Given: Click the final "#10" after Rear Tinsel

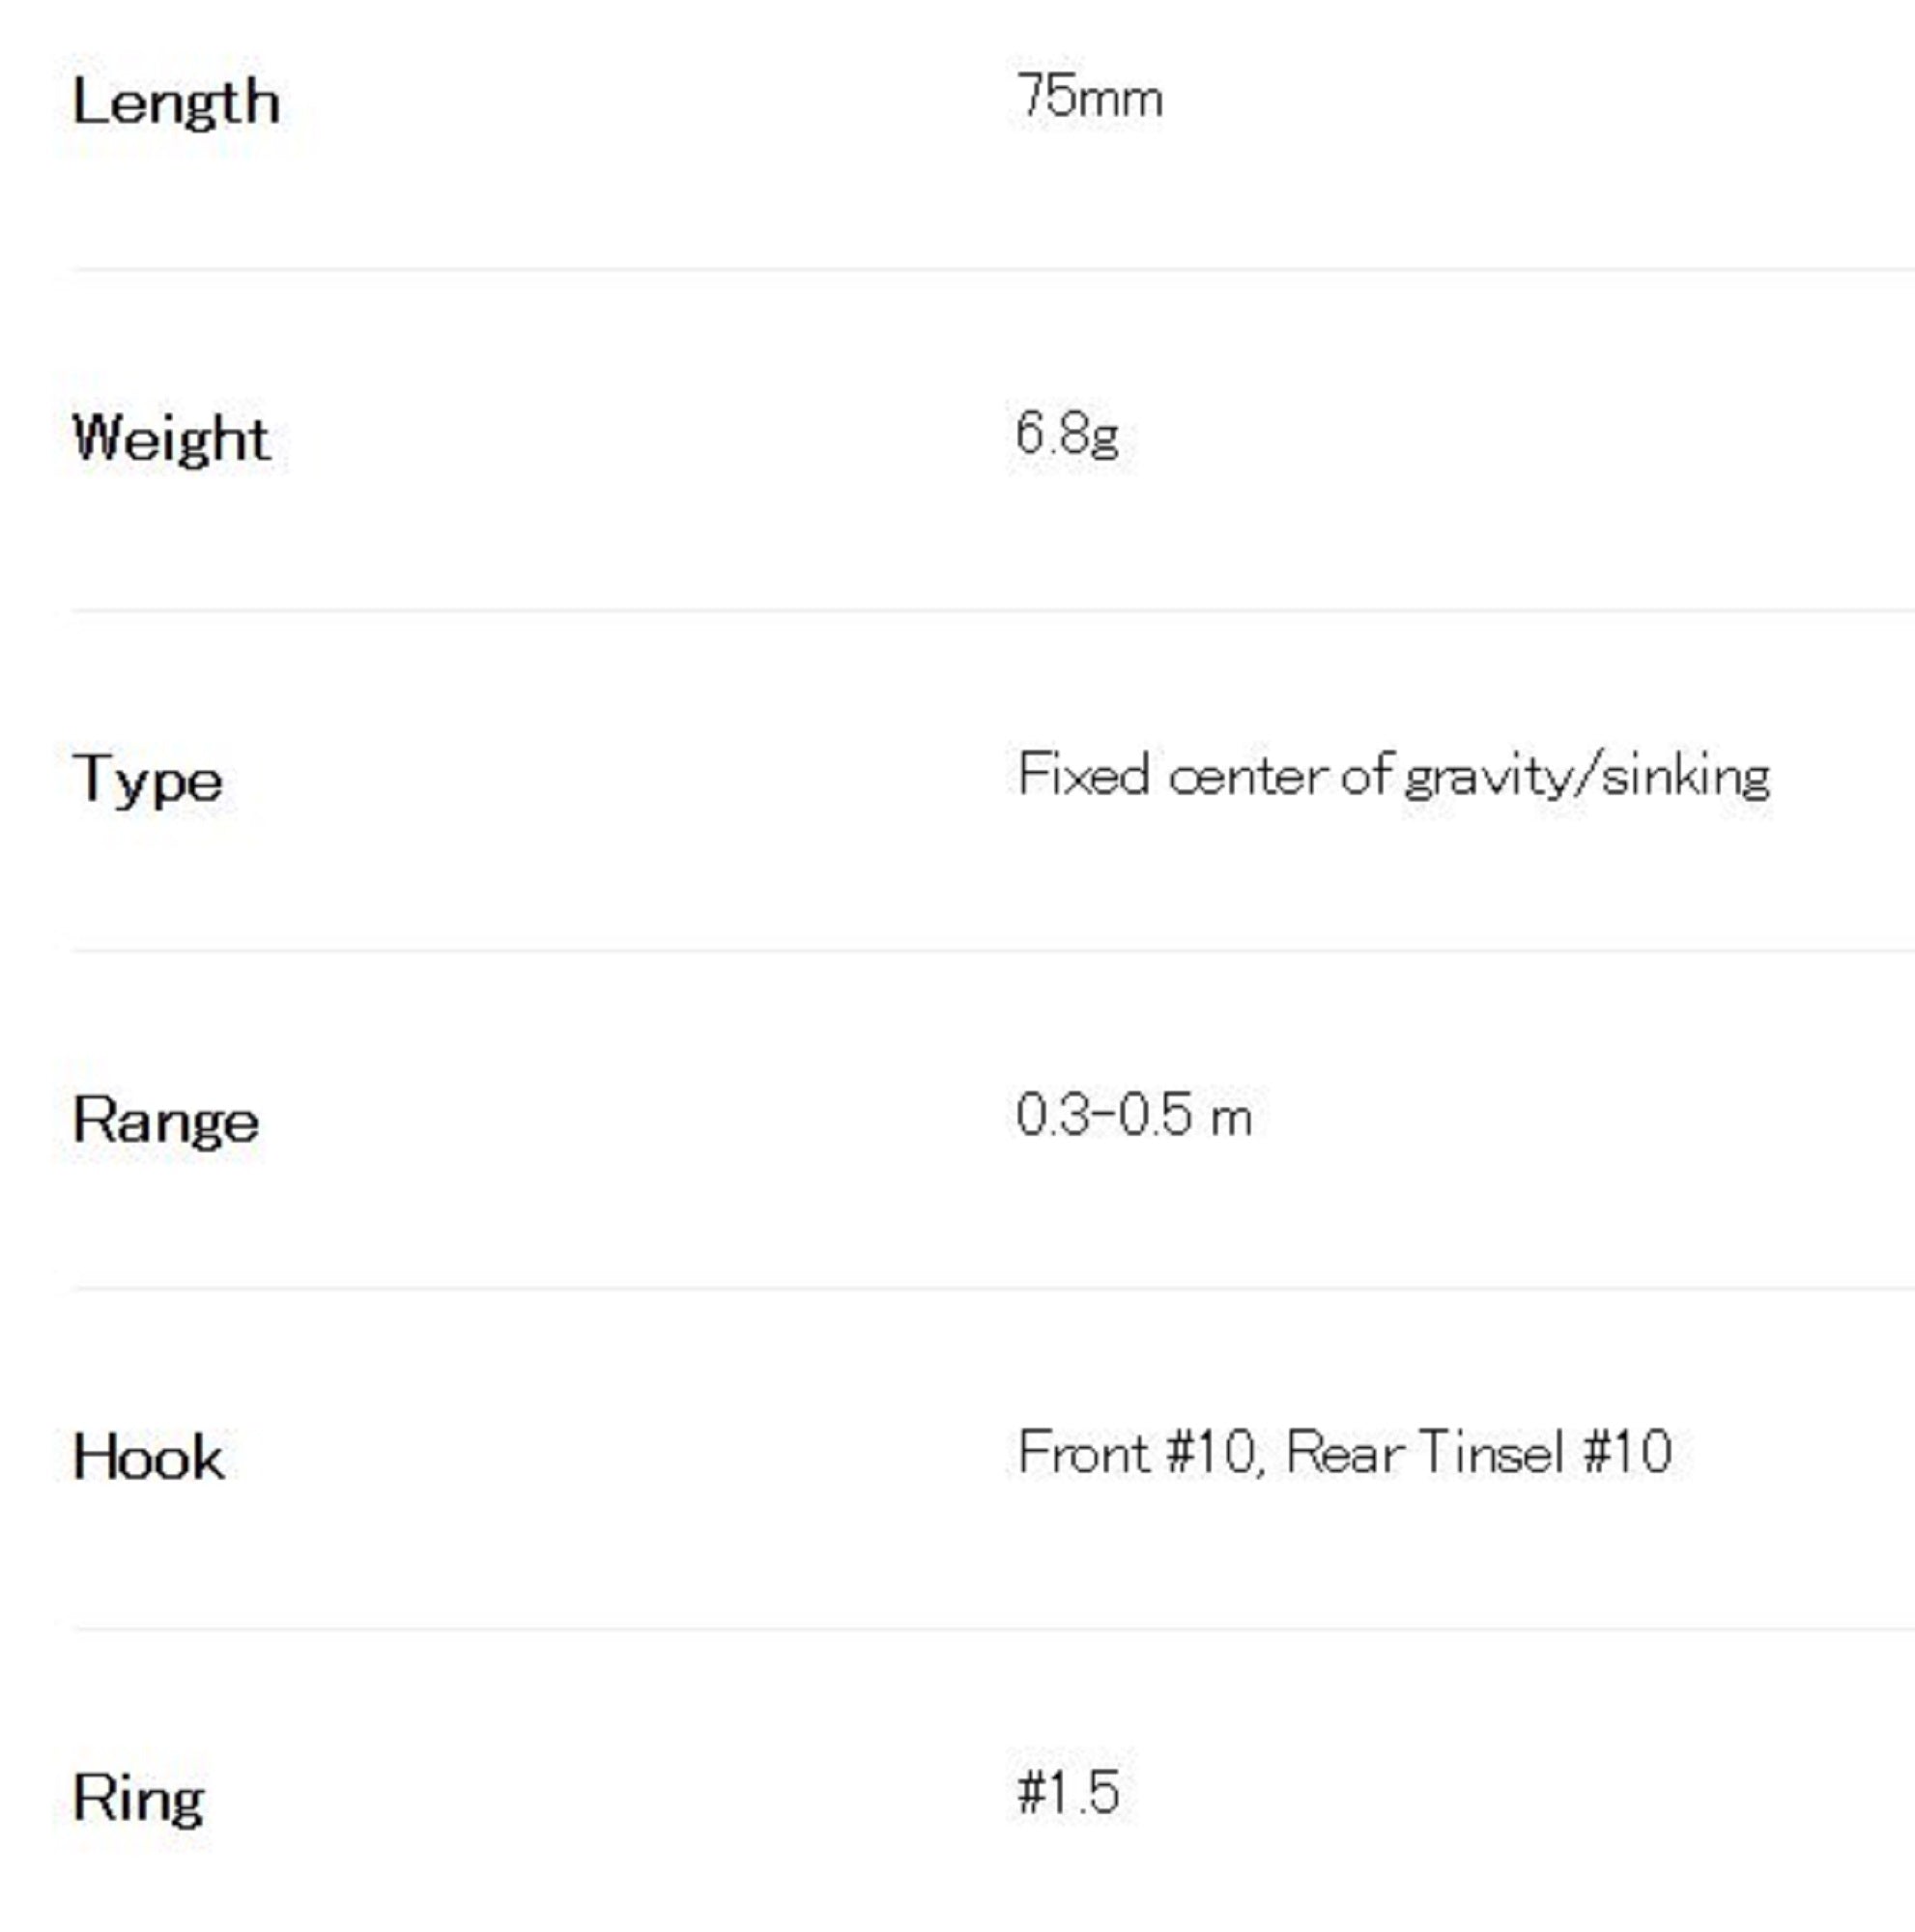Looking at the screenshot, I should [x=1627, y=1453].
